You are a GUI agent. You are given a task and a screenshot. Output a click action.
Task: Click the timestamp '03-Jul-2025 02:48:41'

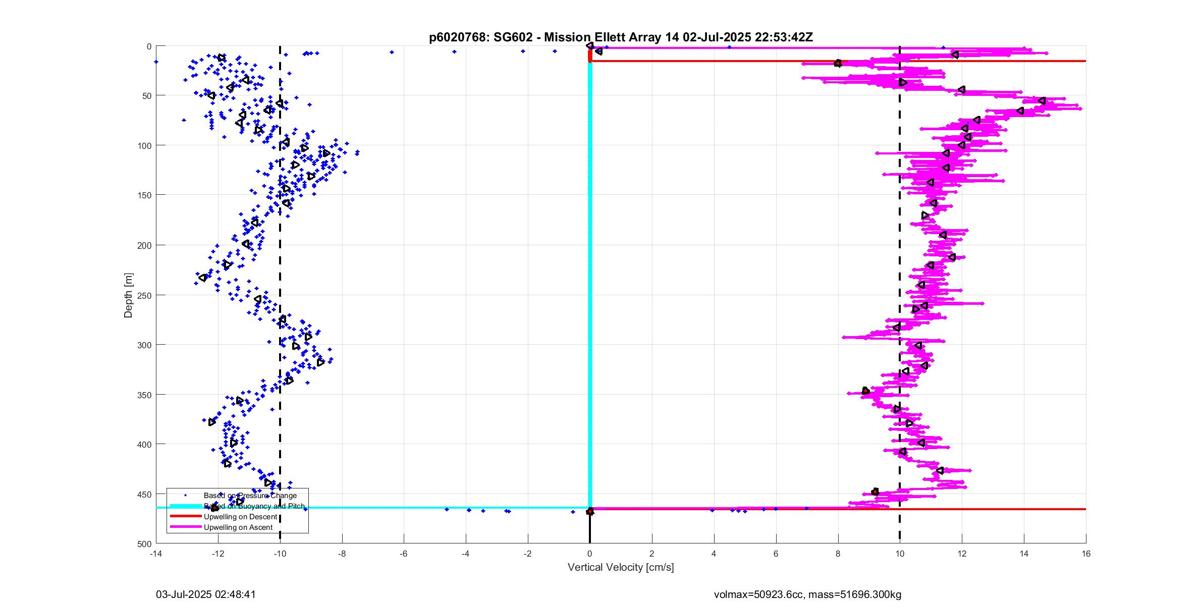206,594
